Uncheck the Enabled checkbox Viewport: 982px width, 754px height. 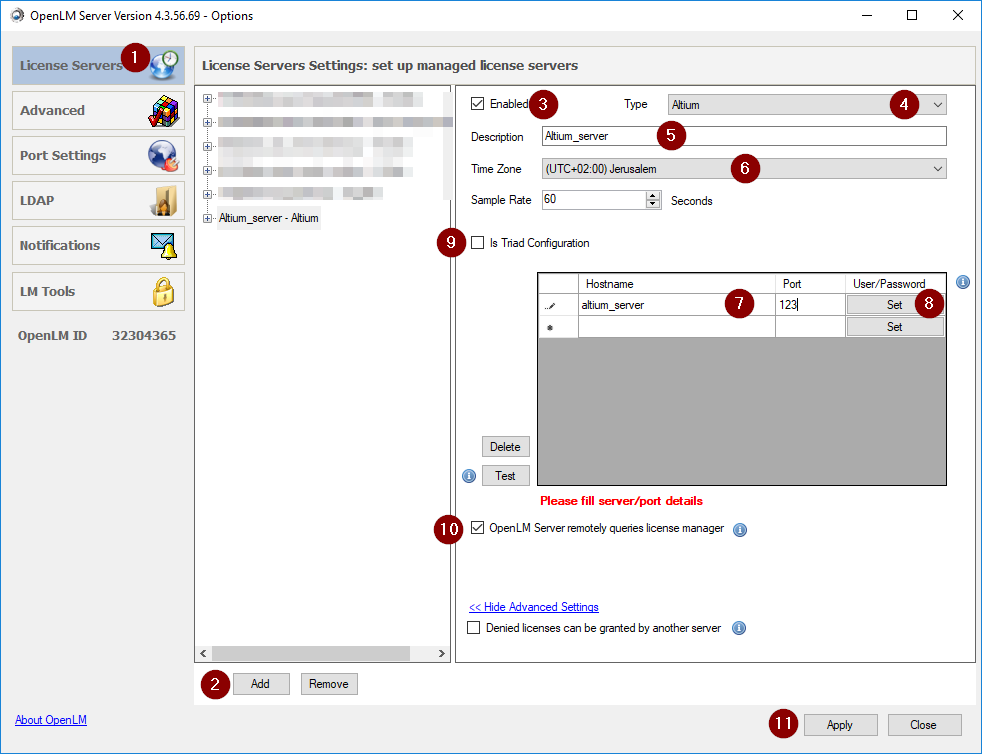(x=478, y=103)
